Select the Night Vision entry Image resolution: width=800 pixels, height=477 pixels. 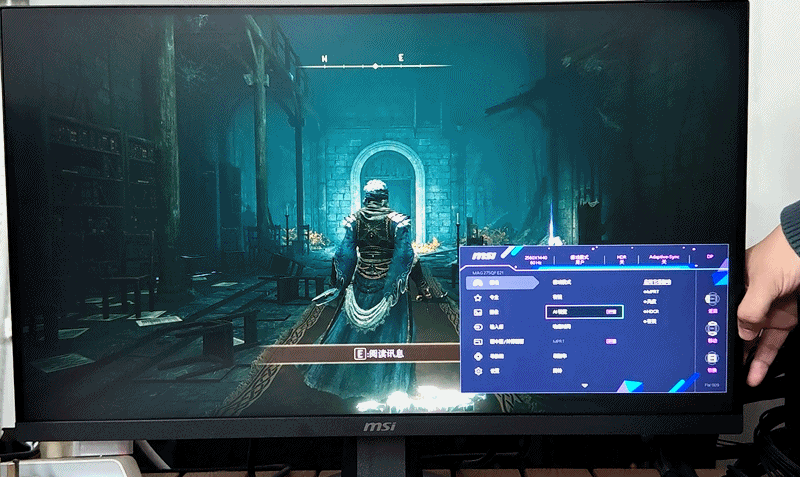point(557,296)
